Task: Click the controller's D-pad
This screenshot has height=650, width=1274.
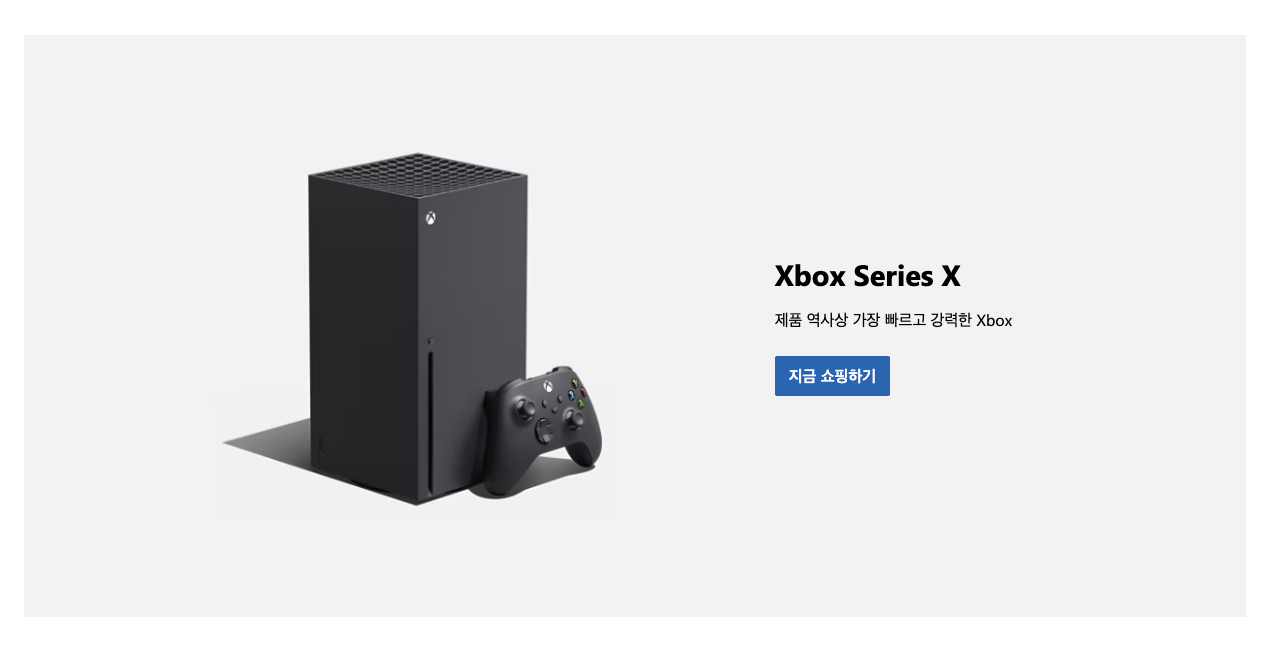Action: [x=544, y=433]
